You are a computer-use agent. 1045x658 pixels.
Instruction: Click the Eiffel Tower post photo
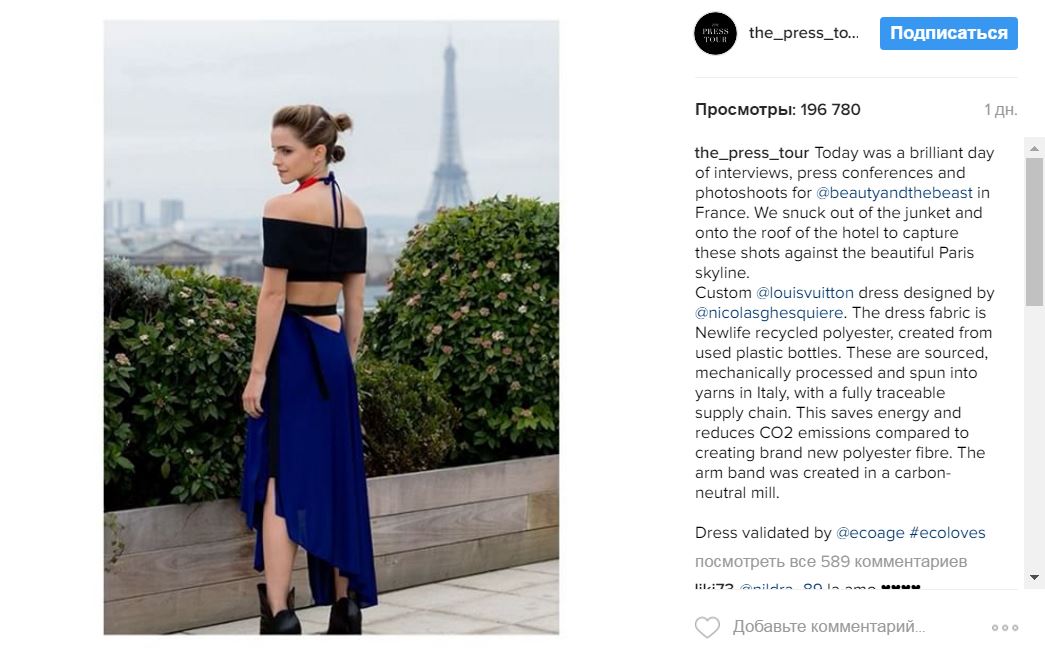[x=331, y=327]
